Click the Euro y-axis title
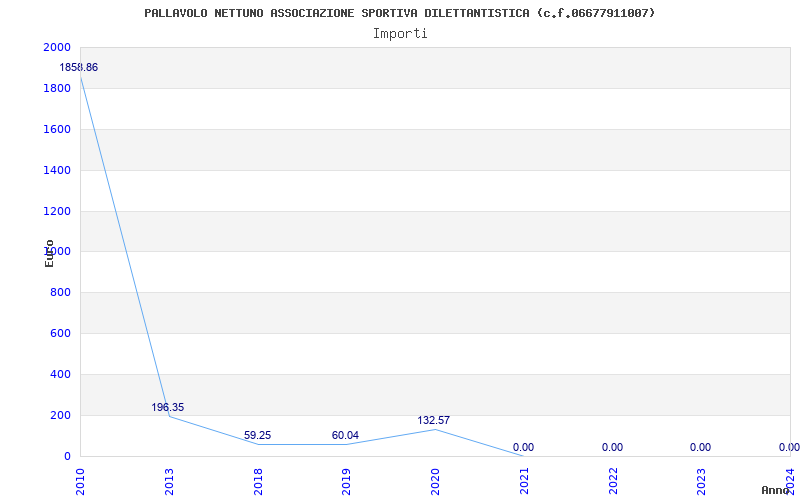 (49, 253)
